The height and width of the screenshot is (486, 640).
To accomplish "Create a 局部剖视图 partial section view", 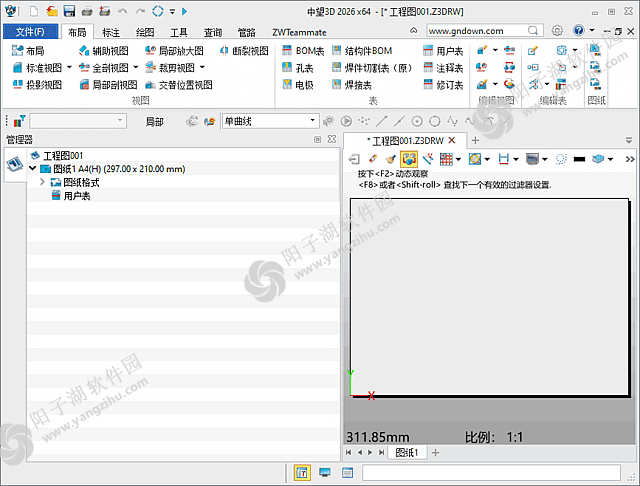I will 108,84.
